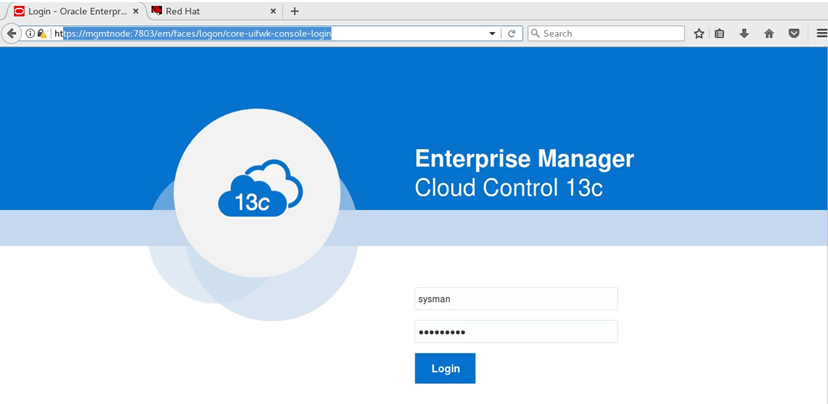Viewport: 828px width, 404px height.
Task: Click the Enterprise Manager heading text
Action: pos(524,159)
